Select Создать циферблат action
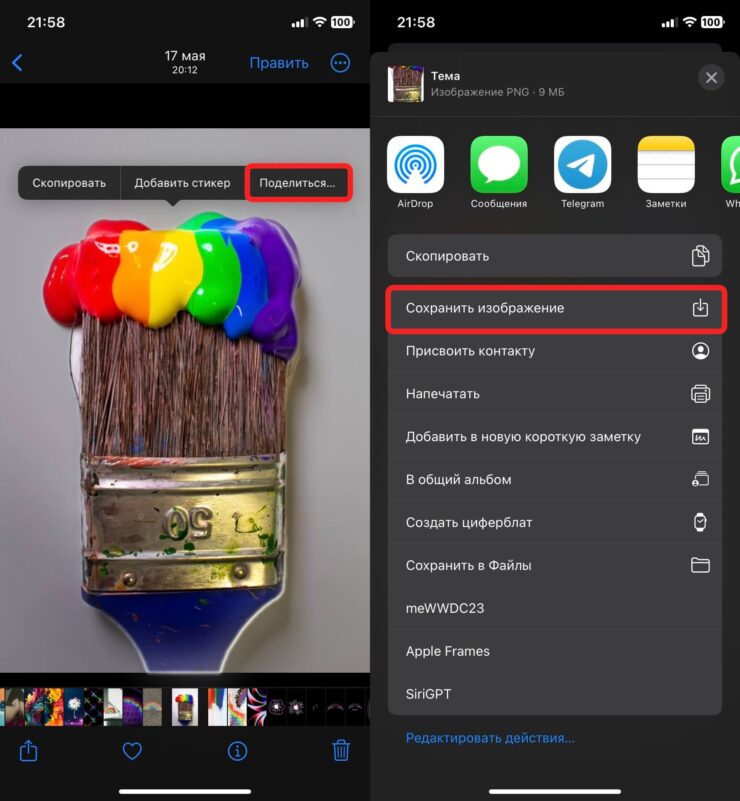The height and width of the screenshot is (801, 740). click(555, 522)
